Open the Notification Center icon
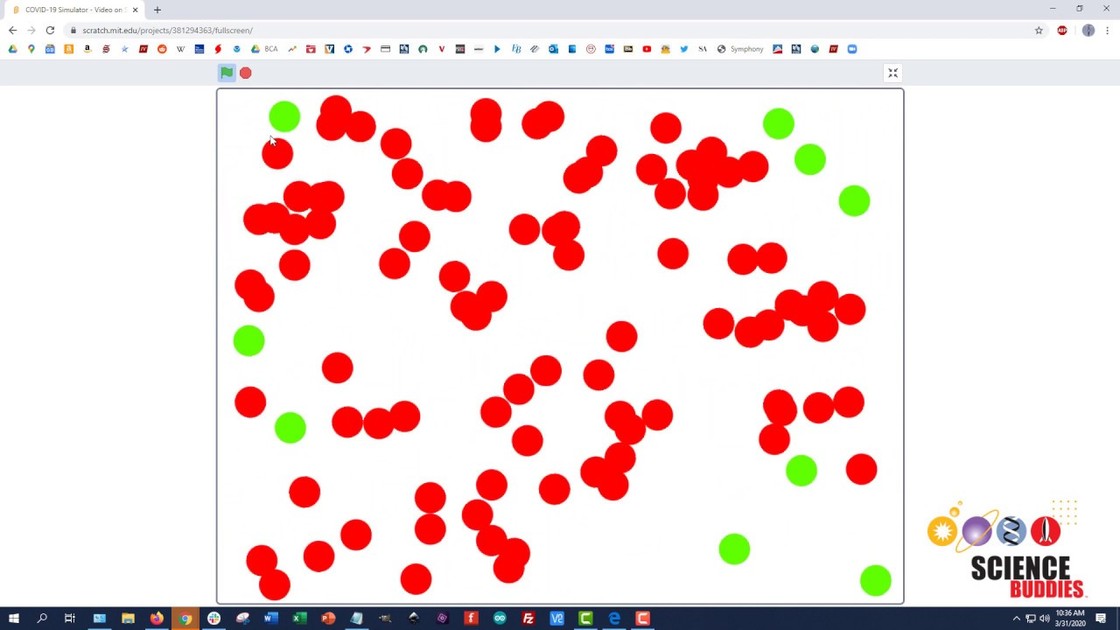The width and height of the screenshot is (1120, 630). pos(1101,619)
